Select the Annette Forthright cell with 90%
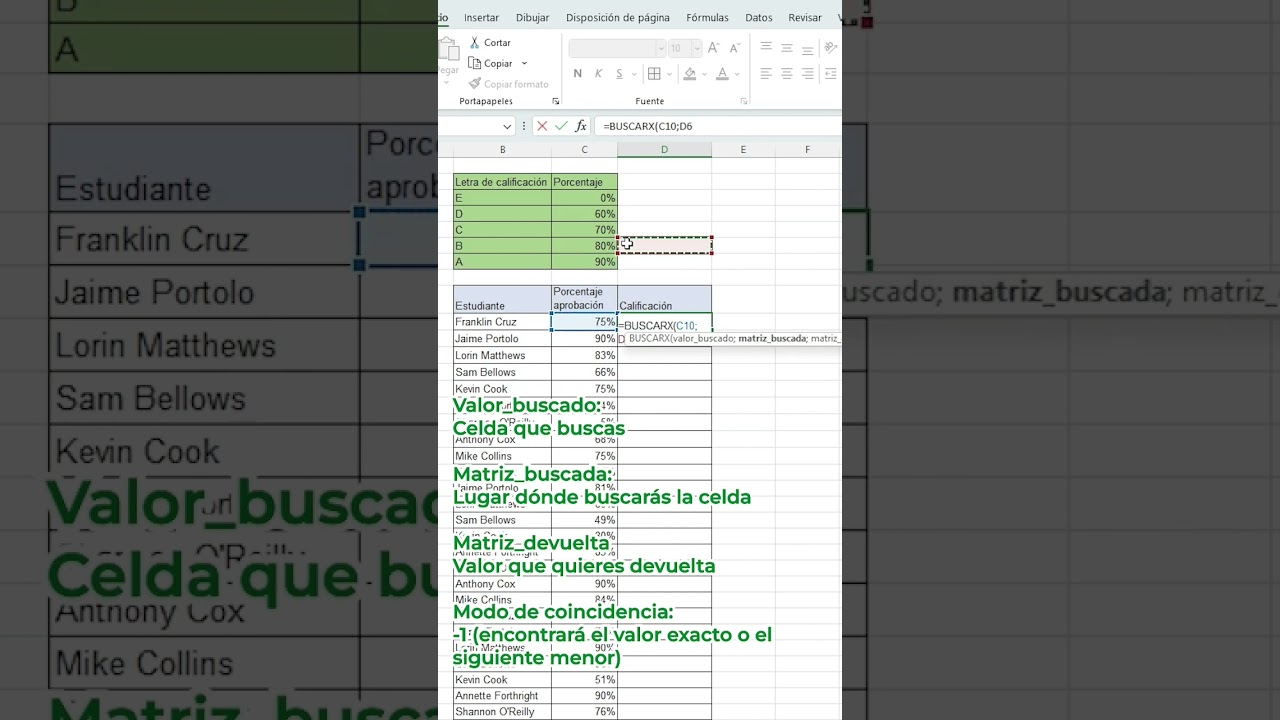Viewport: 1280px width, 720px height. (x=502, y=696)
